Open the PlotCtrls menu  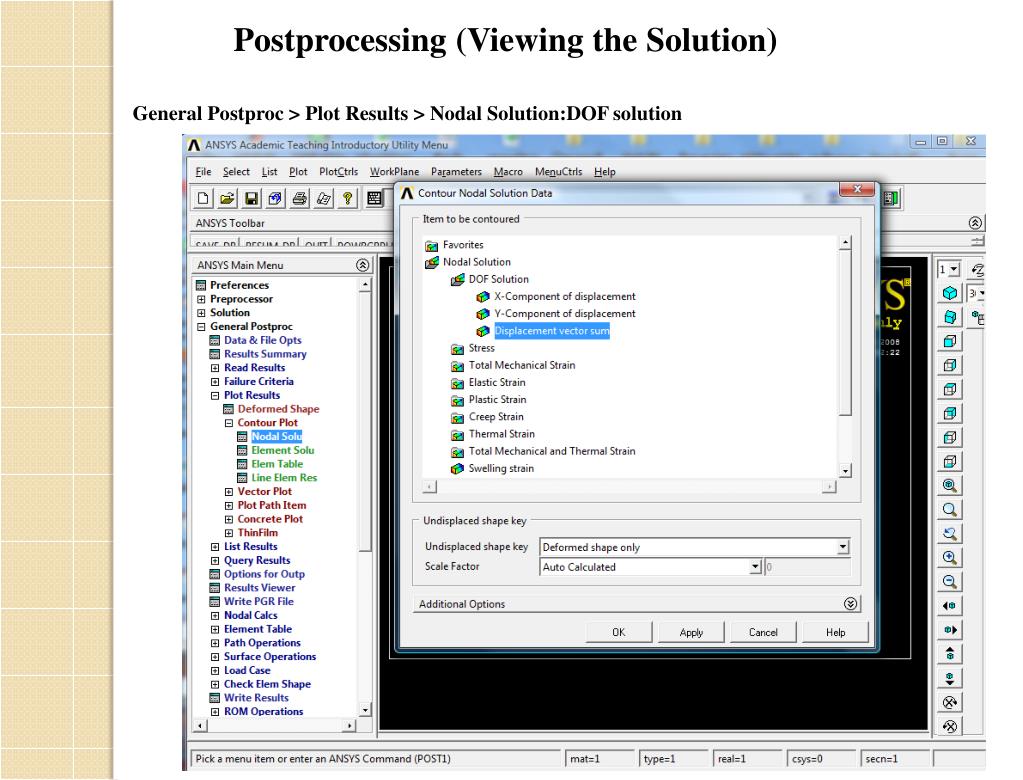point(338,172)
